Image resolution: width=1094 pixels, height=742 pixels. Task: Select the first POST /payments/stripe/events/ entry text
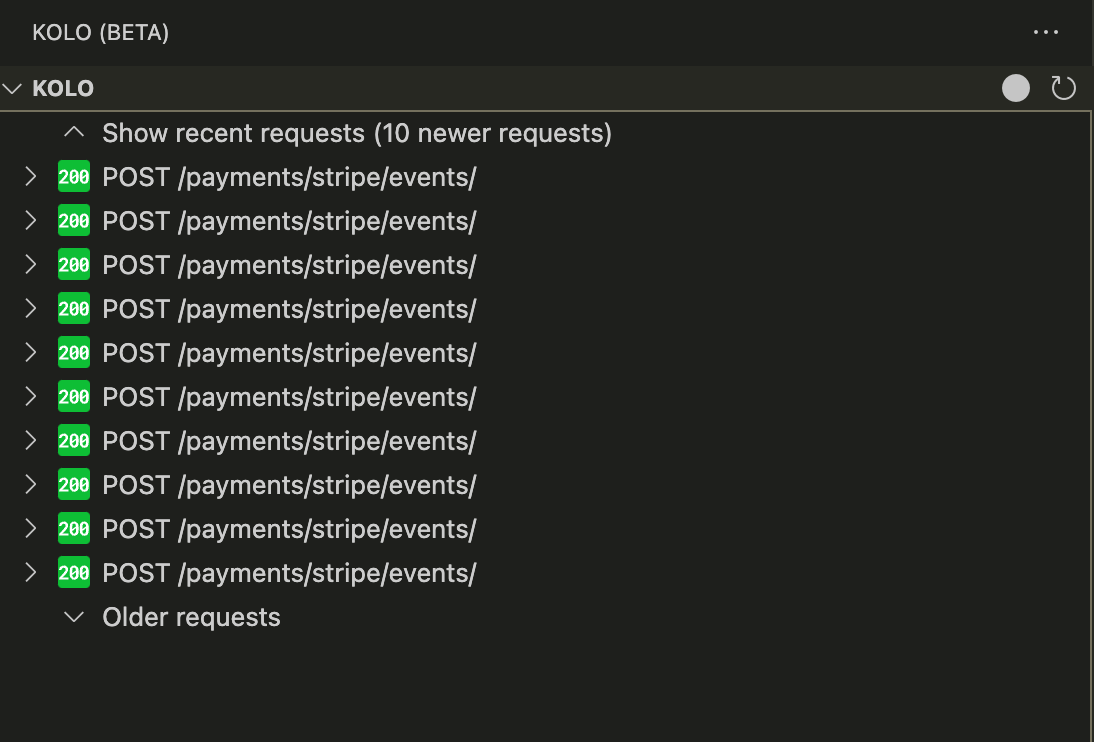(289, 177)
